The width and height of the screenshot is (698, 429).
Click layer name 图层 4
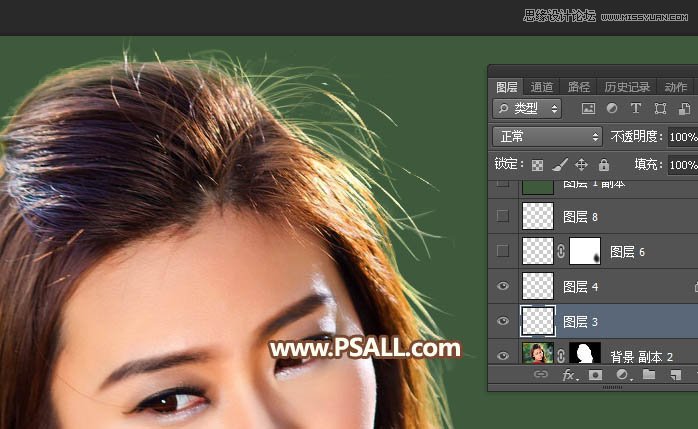click(580, 287)
